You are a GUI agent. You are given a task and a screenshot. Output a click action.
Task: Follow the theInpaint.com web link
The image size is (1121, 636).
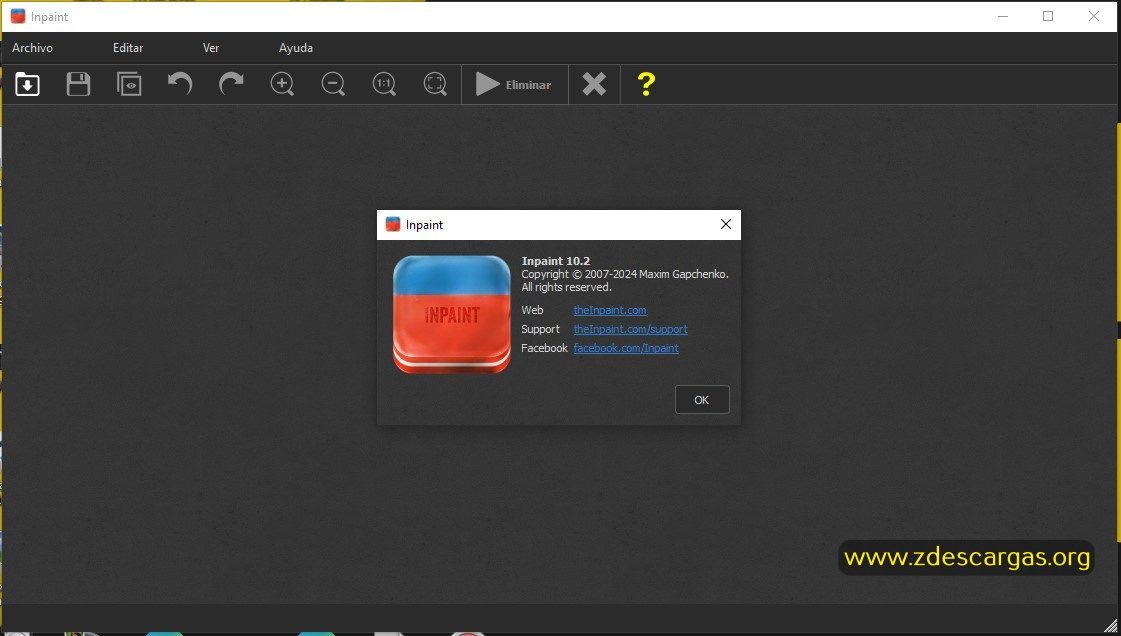[x=610, y=310]
